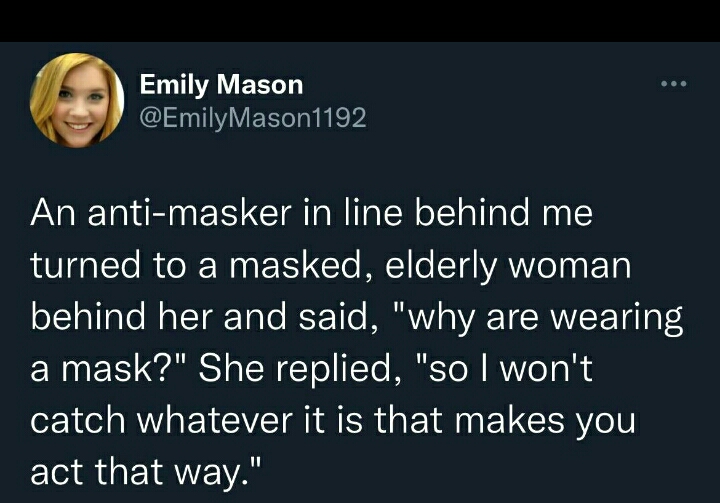The height and width of the screenshot is (503, 720).
Task: Click the word "Mason" in the display name
Action: click(263, 84)
